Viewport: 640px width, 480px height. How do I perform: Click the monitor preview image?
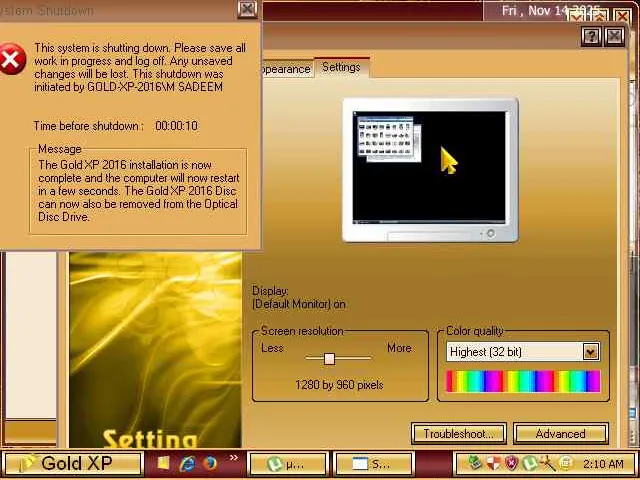click(430, 170)
